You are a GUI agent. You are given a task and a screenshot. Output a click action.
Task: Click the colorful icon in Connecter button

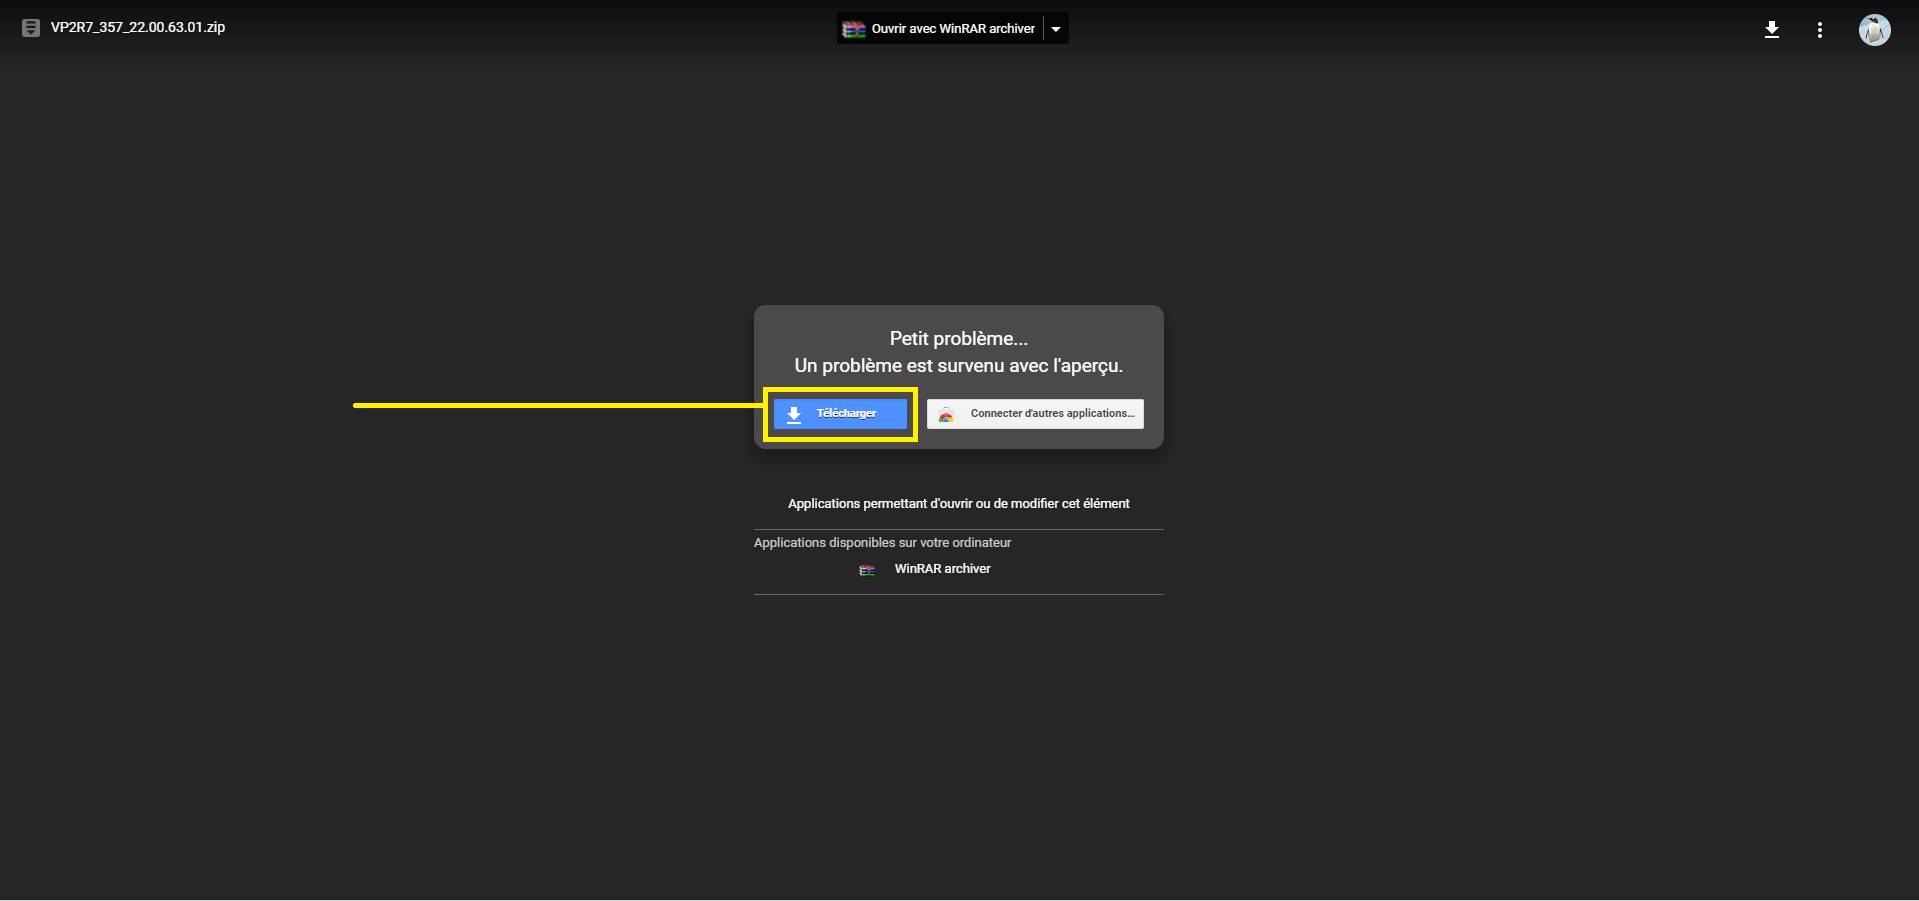(x=946, y=415)
